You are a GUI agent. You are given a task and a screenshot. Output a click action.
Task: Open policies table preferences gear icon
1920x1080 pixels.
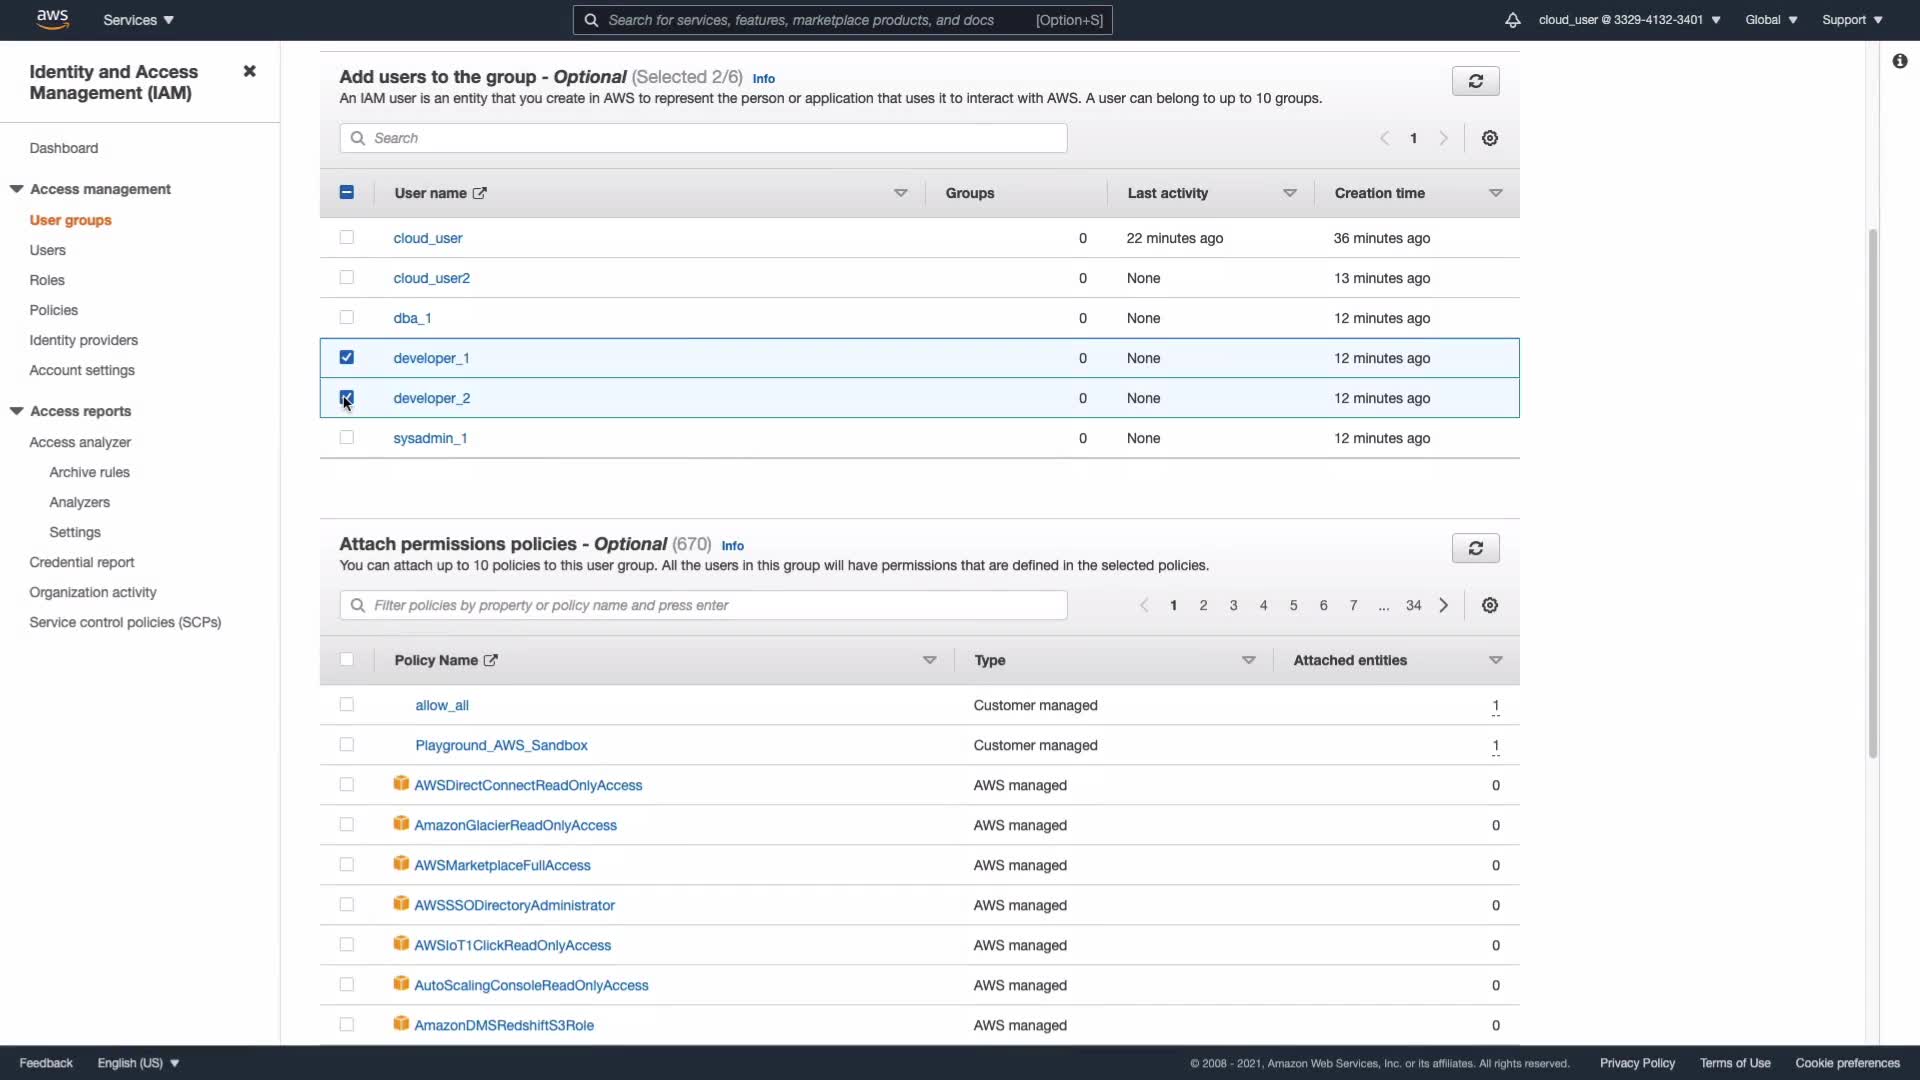point(1489,605)
